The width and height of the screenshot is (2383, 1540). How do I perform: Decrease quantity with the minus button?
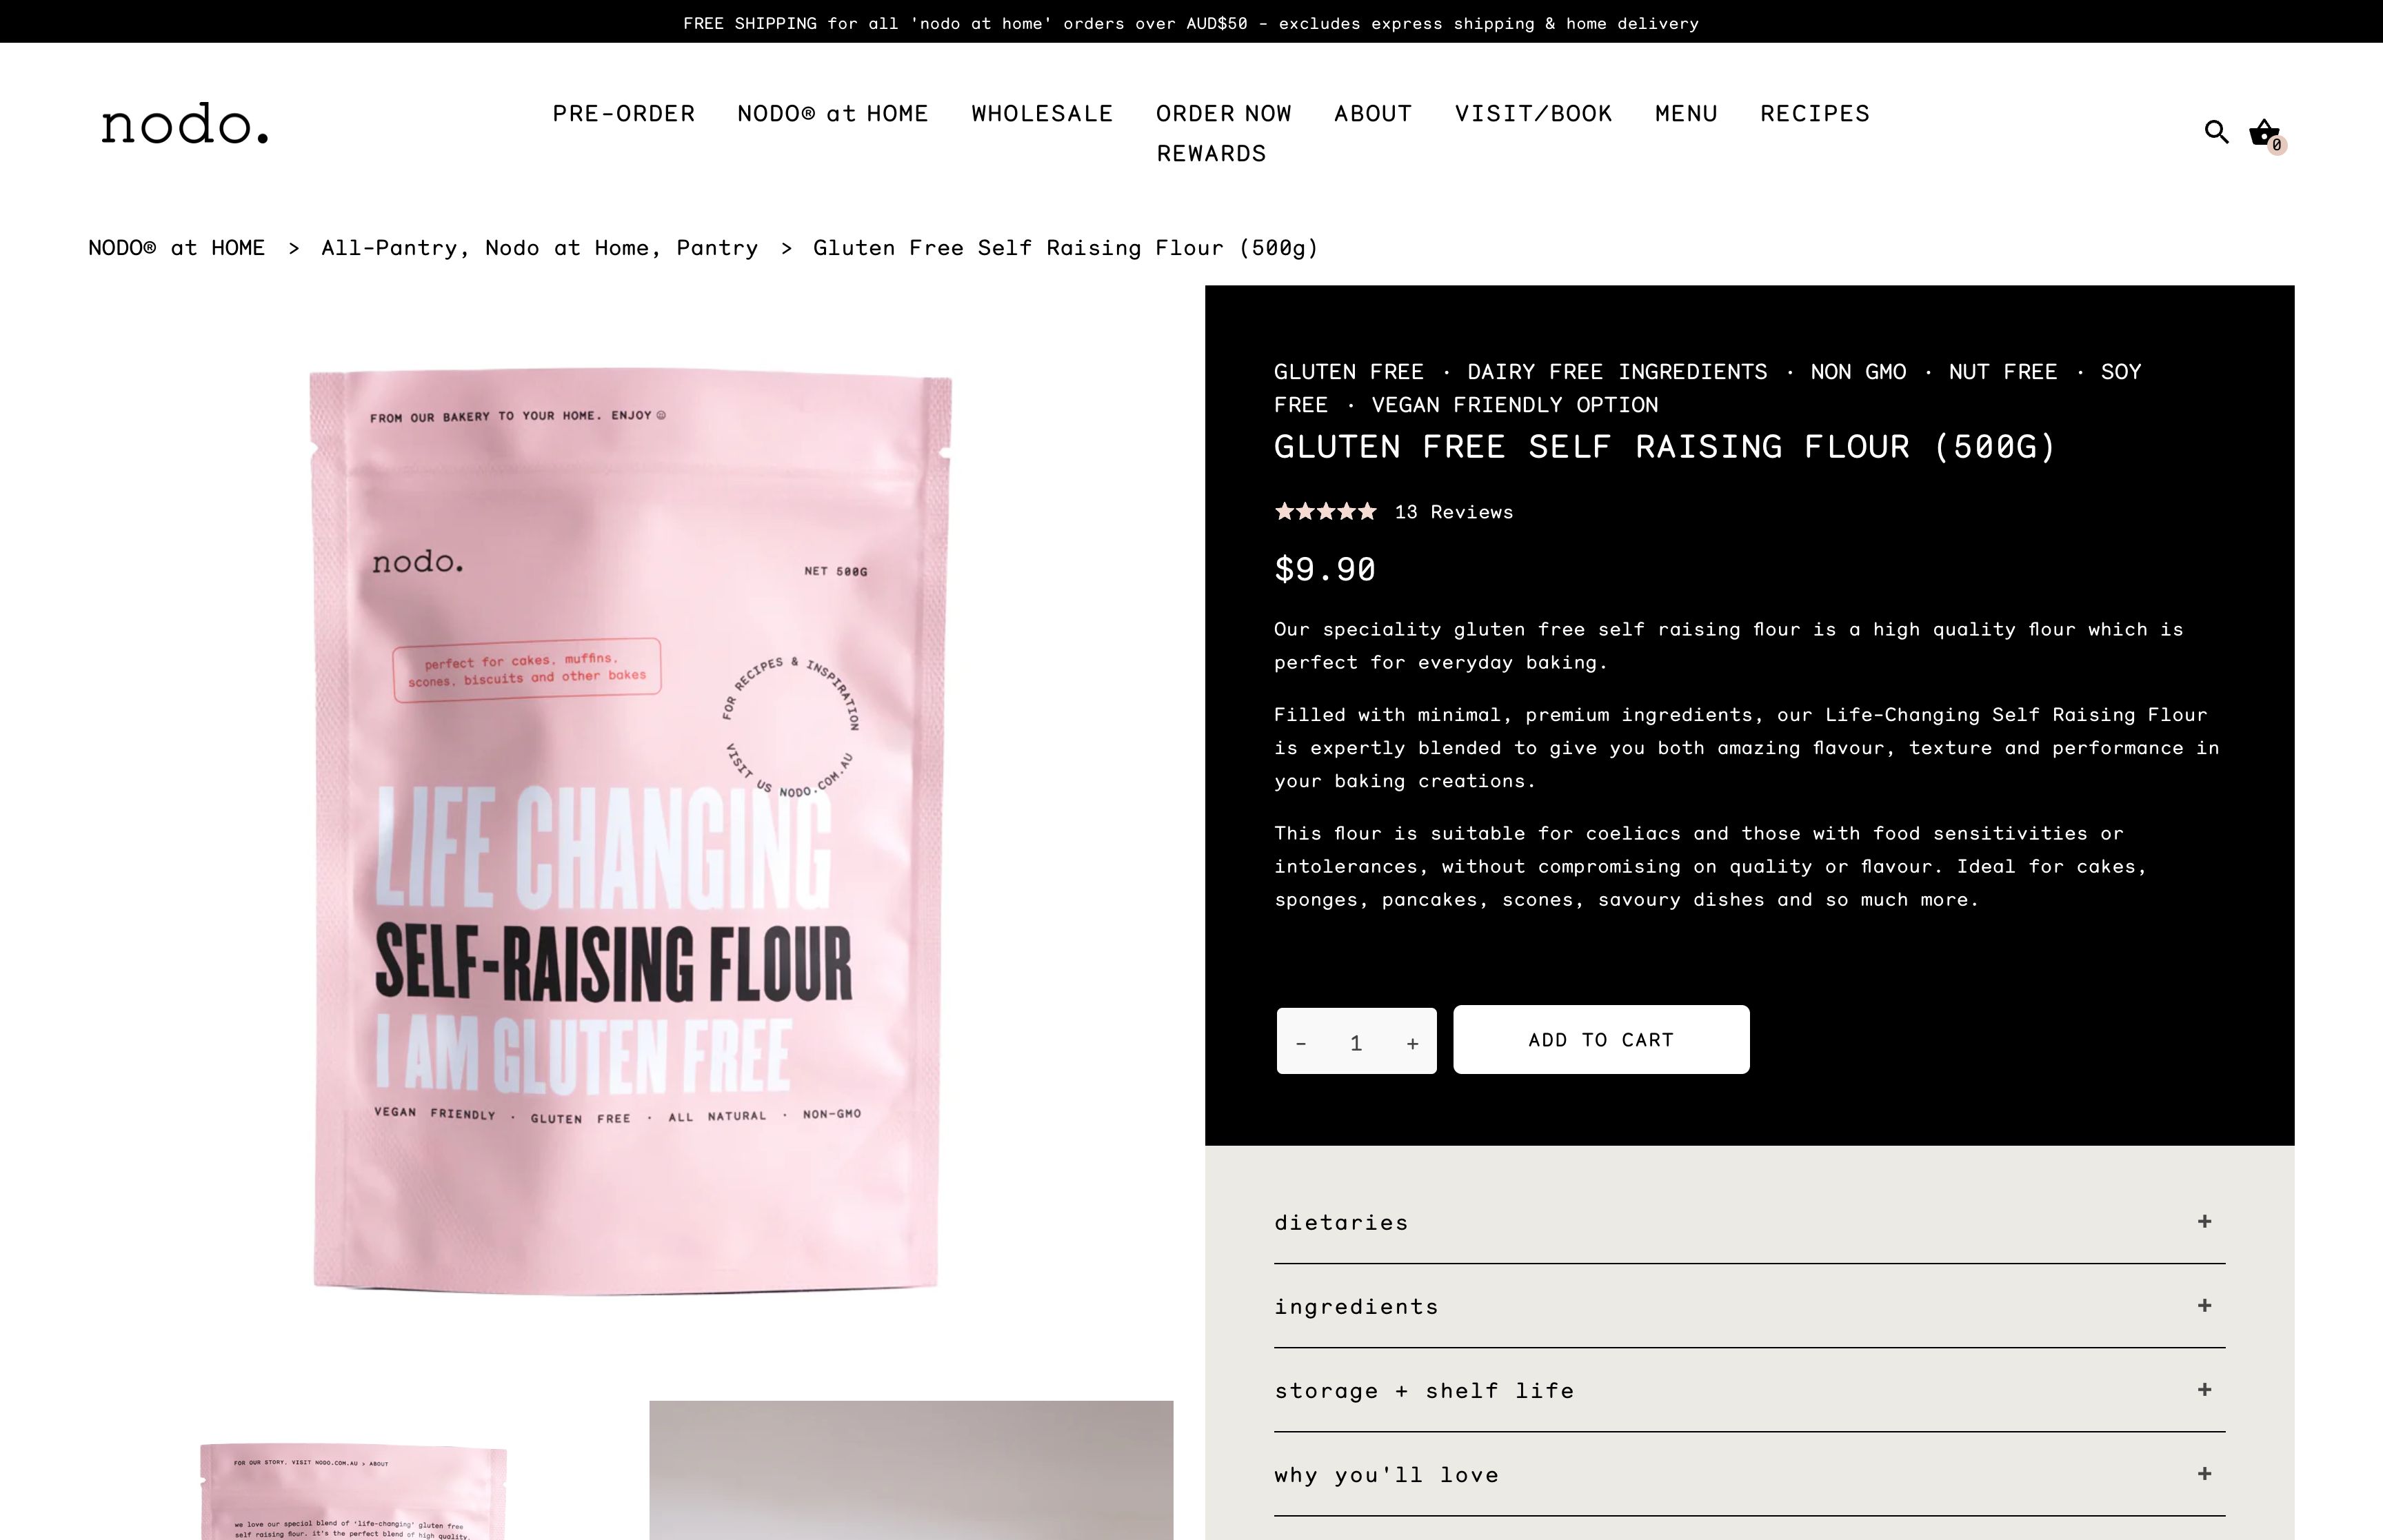pyautogui.click(x=1301, y=1043)
